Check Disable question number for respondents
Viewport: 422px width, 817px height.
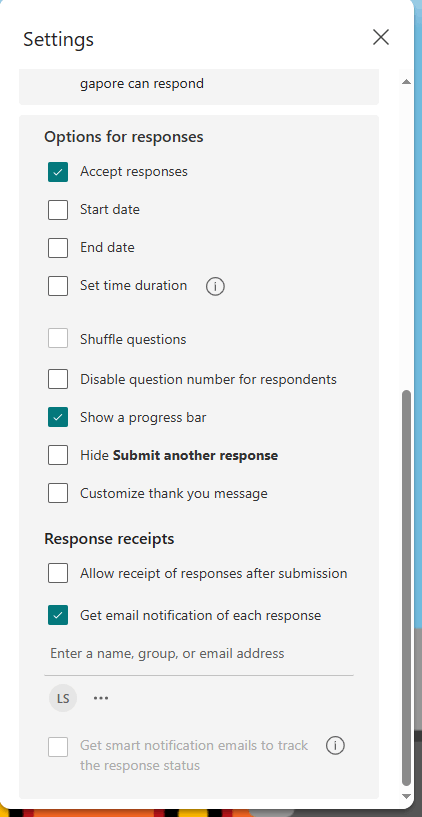click(58, 379)
